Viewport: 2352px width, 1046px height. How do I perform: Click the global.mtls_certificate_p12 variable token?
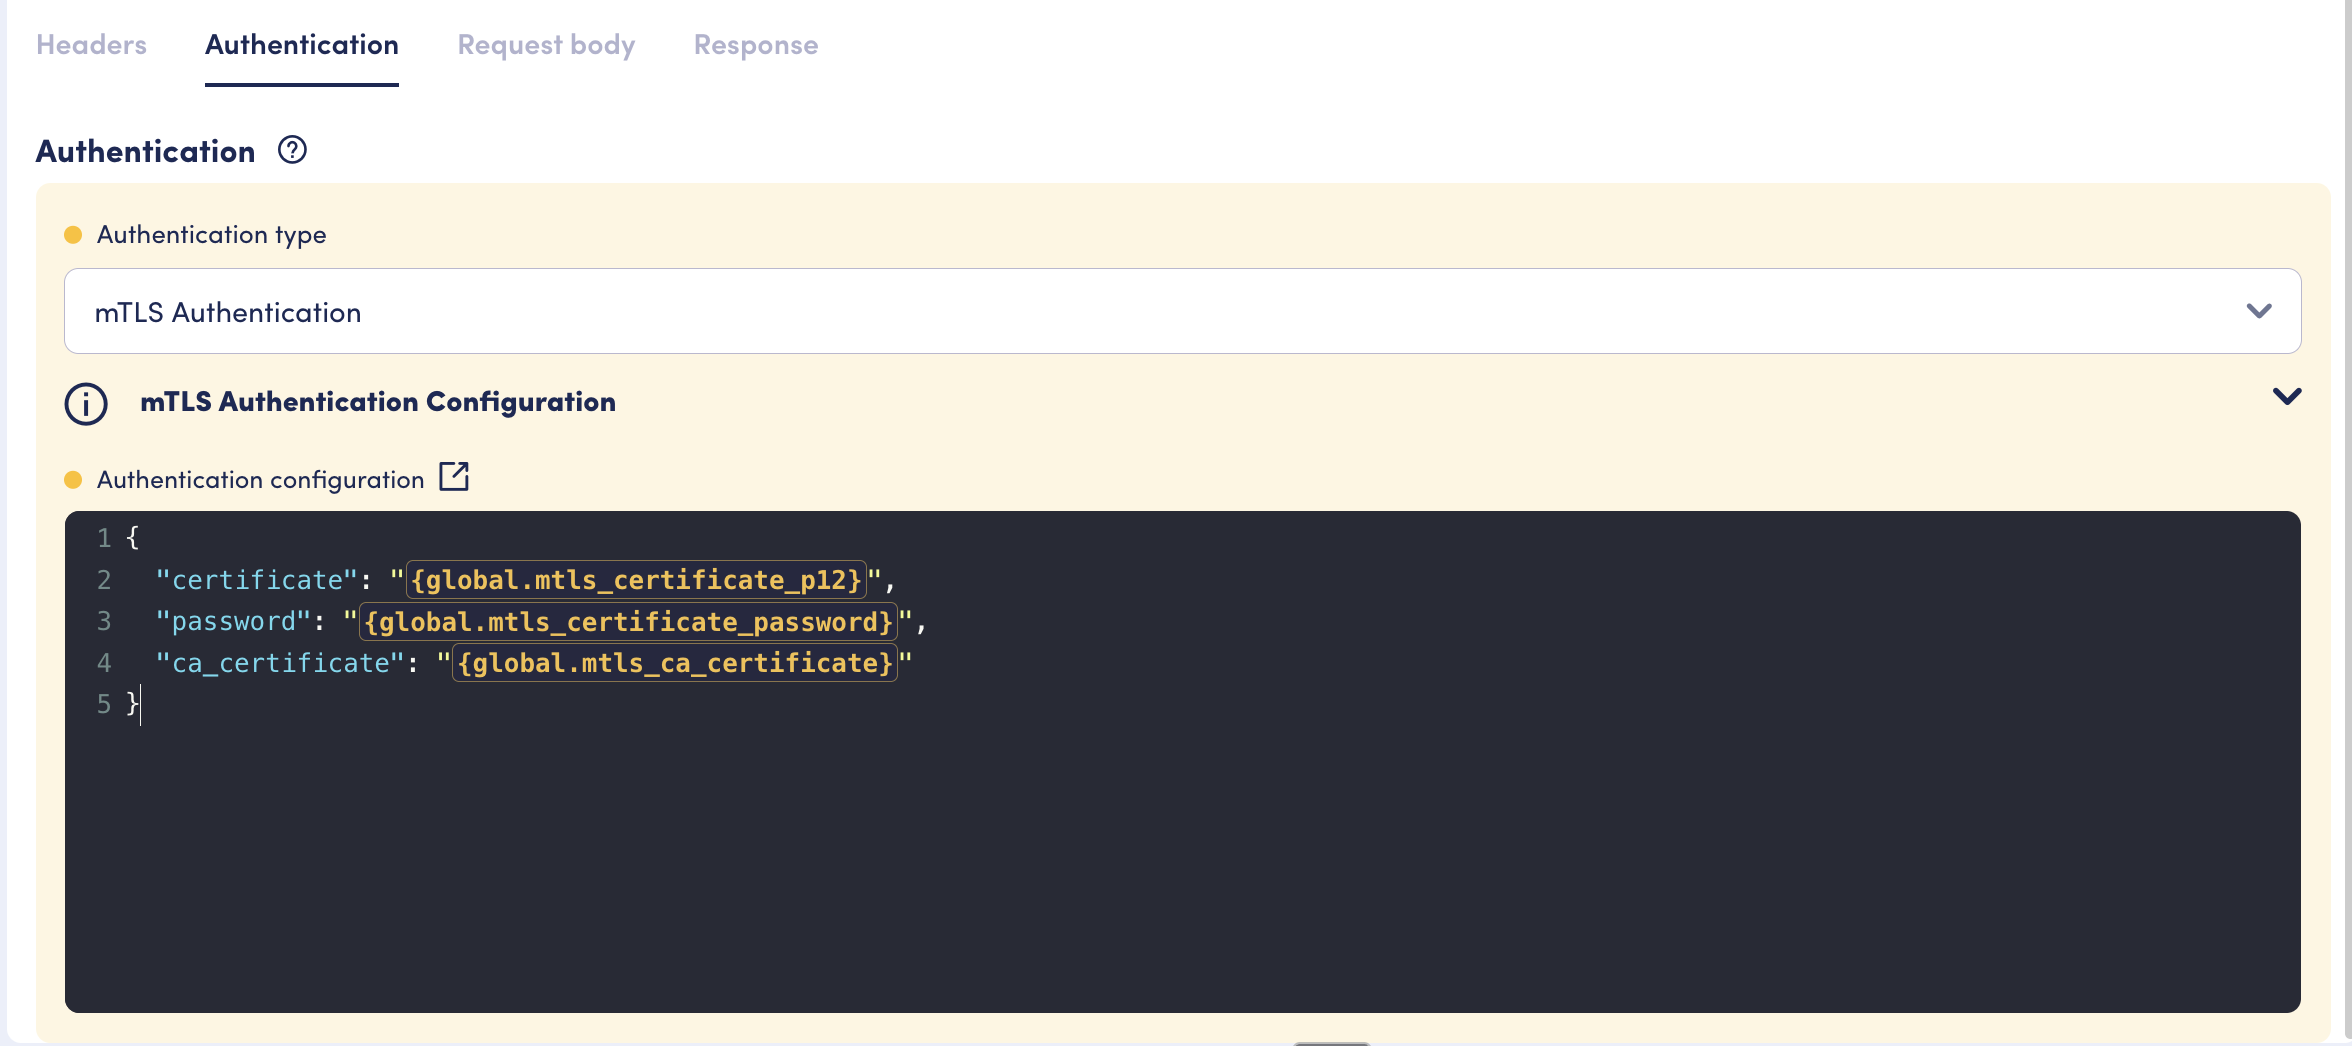click(636, 580)
